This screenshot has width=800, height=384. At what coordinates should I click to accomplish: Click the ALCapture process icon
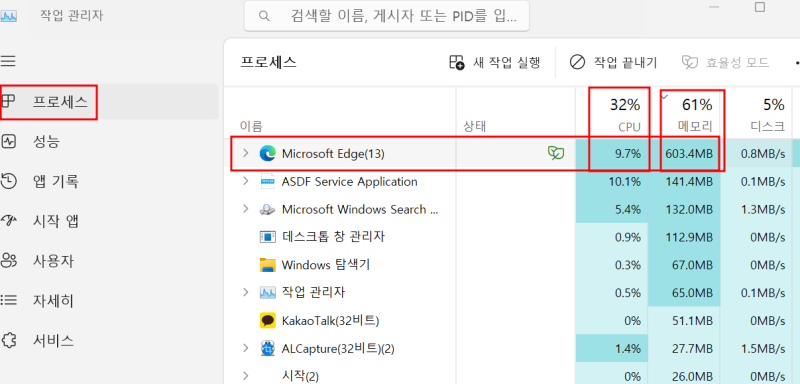[267, 348]
